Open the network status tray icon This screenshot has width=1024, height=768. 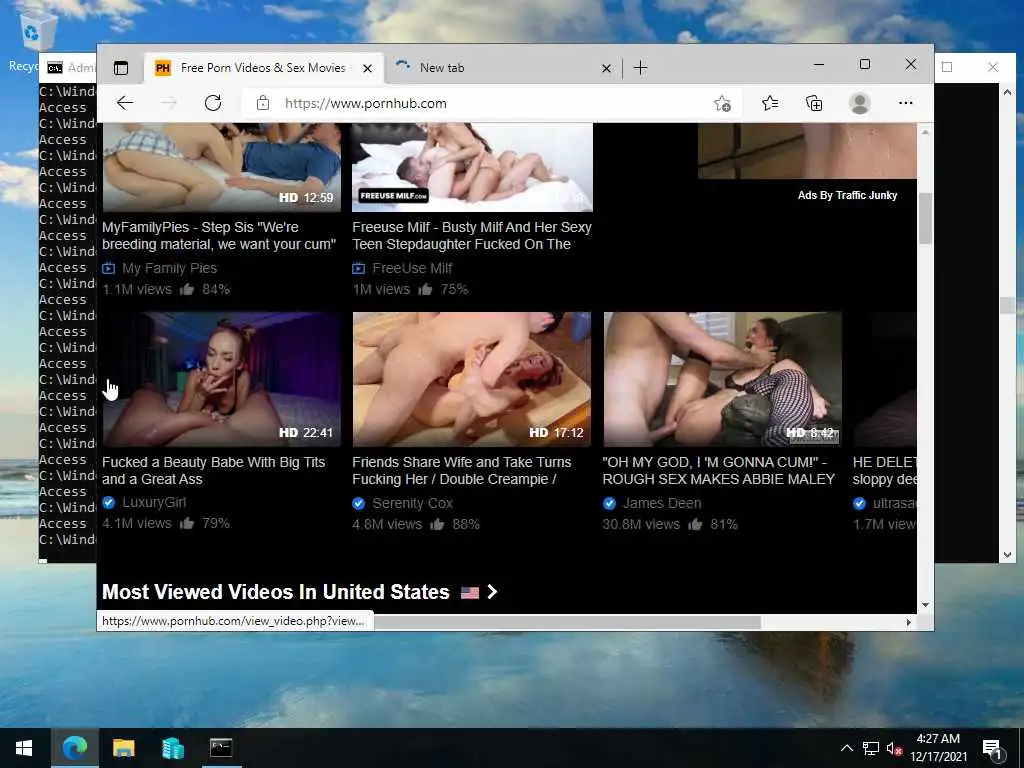point(871,748)
